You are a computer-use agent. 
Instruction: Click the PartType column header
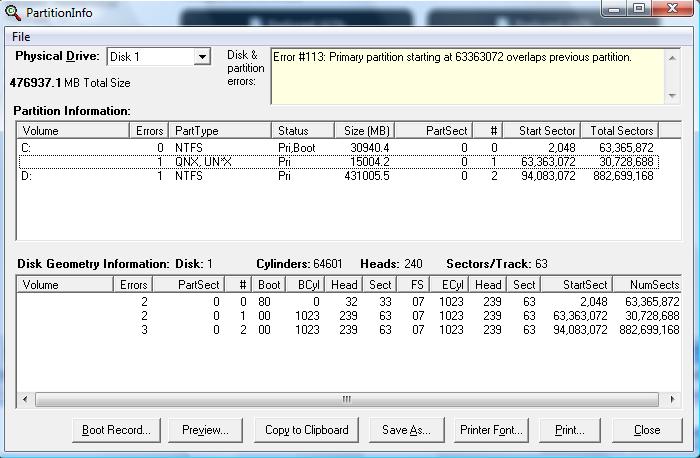(x=220, y=131)
